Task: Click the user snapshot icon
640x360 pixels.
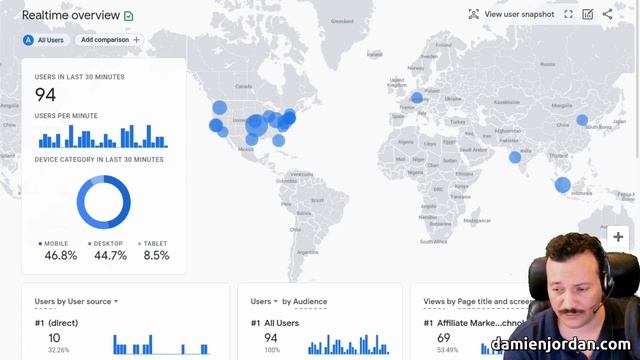Action: (x=473, y=14)
